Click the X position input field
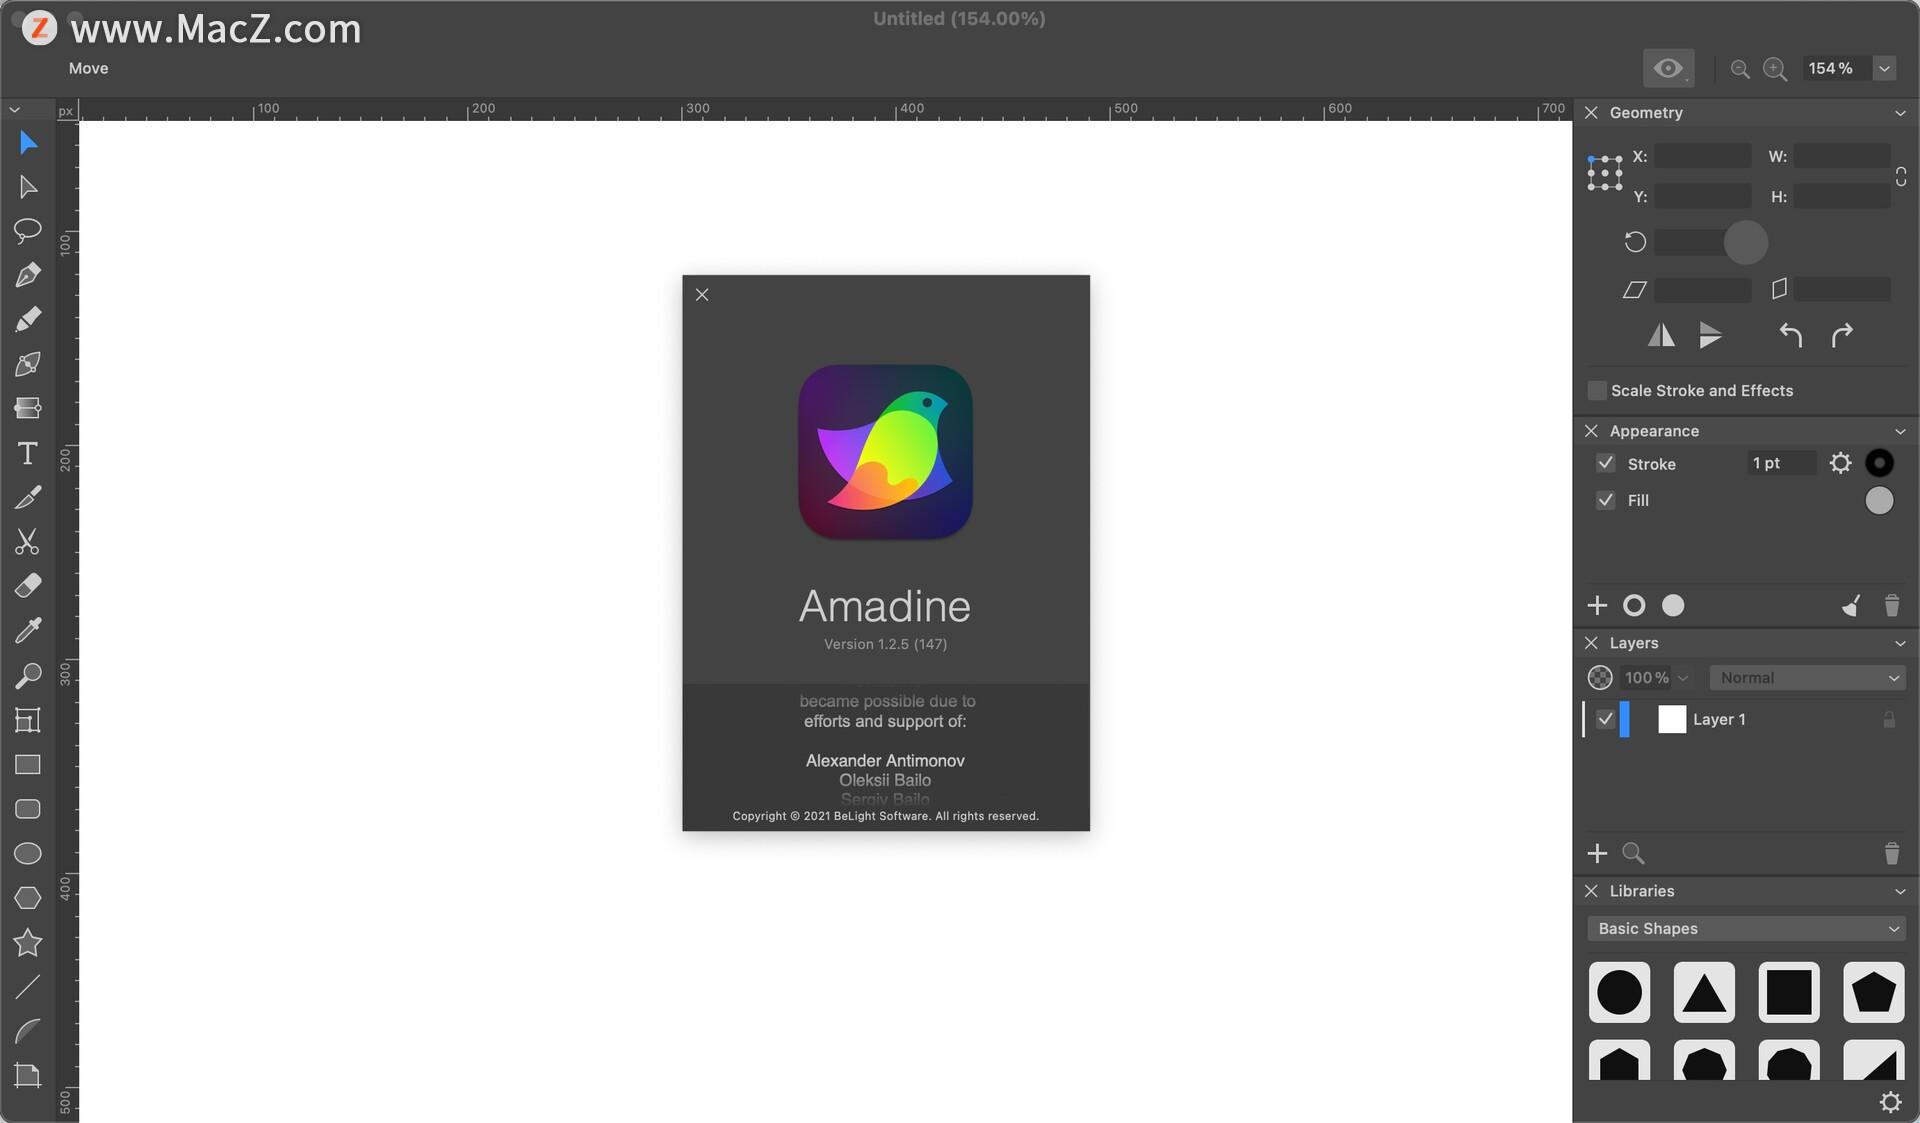The width and height of the screenshot is (1920, 1123). pos(1703,156)
